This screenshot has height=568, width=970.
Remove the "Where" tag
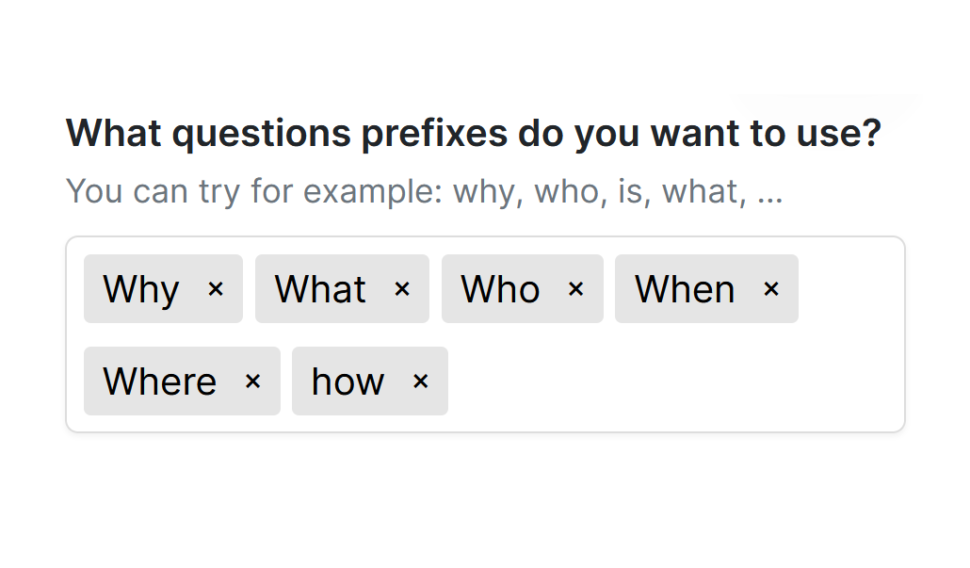click(252, 381)
